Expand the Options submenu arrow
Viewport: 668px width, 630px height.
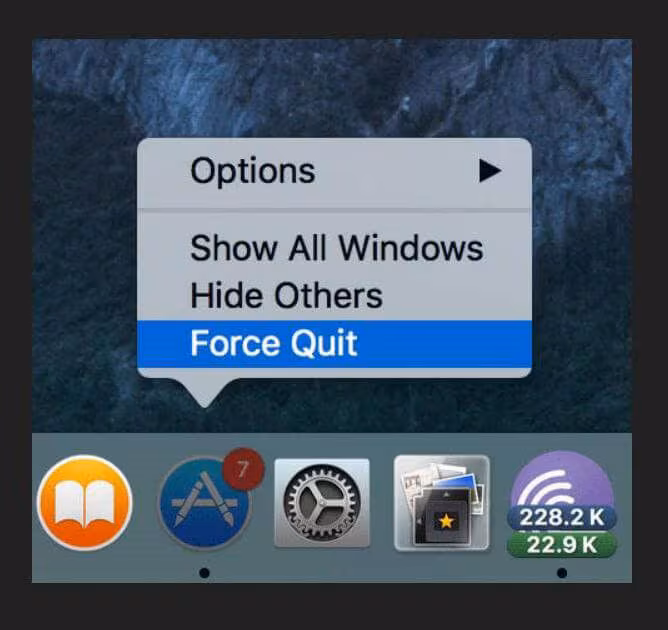490,171
